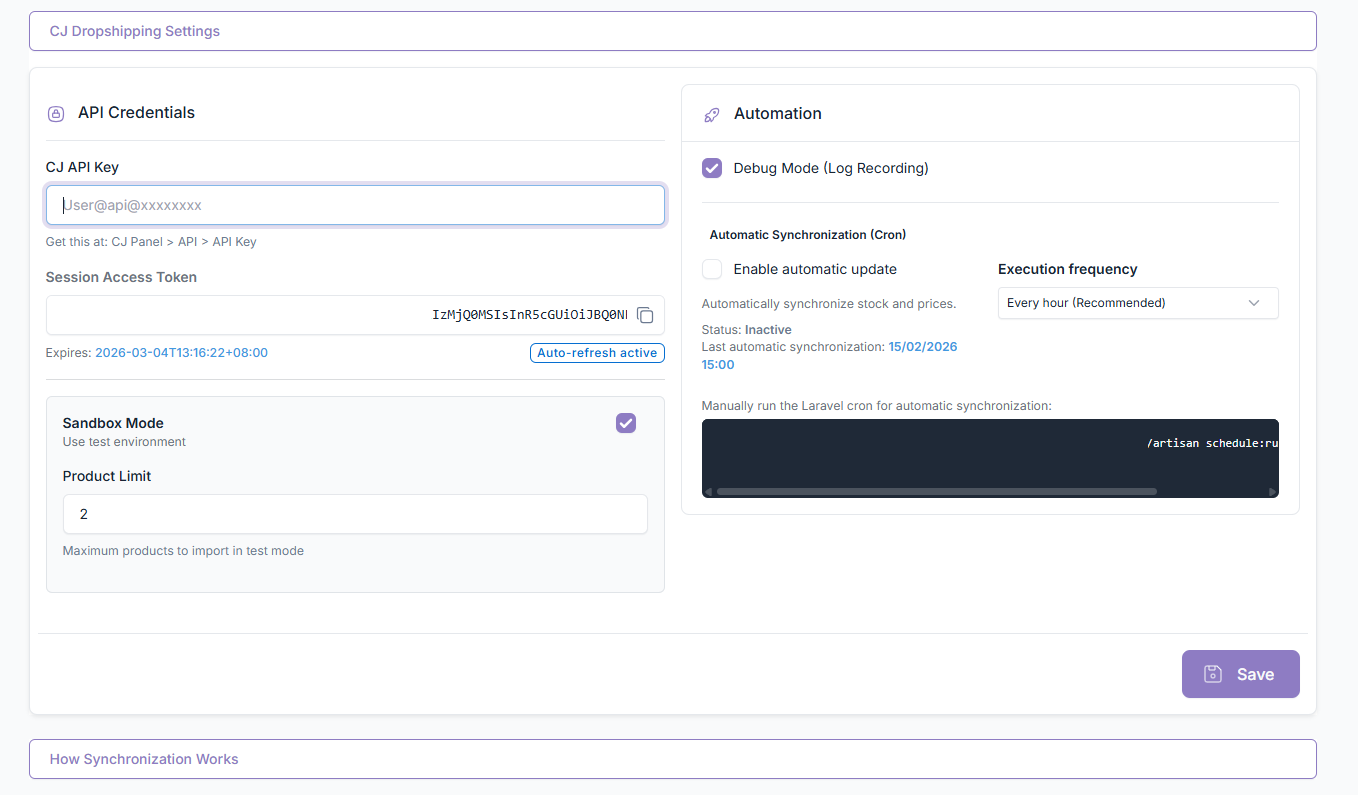This screenshot has height=795, width=1358.
Task: Select the Session Access Token text field
Action: 340,315
